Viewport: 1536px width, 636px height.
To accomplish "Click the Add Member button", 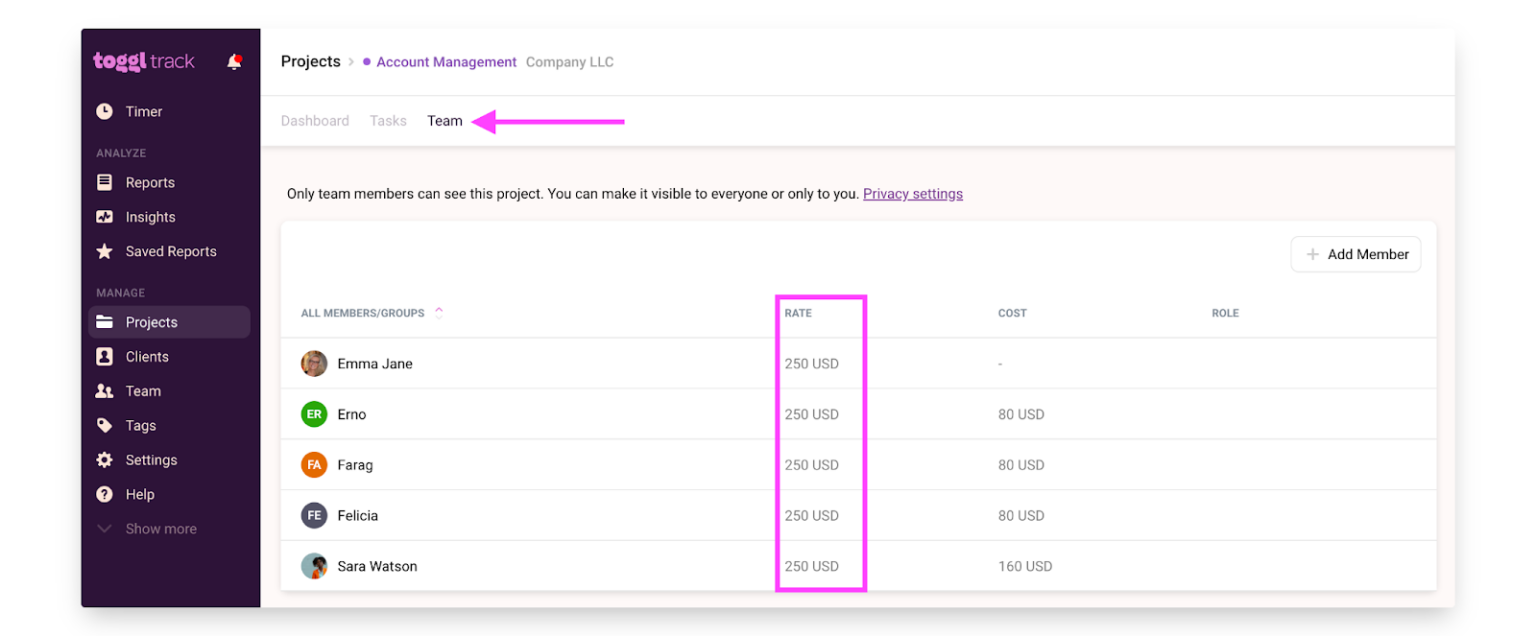I will tap(1356, 254).
